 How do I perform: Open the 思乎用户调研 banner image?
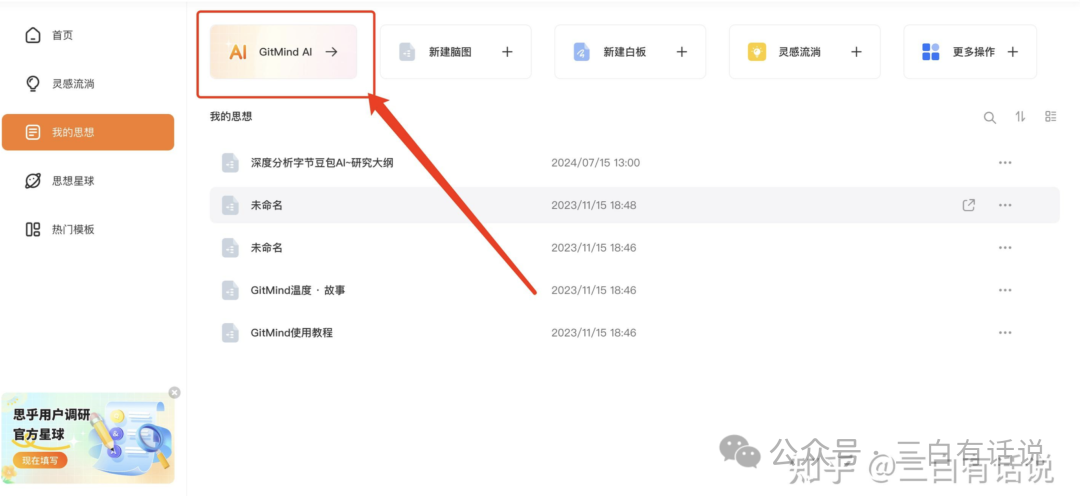(88, 438)
